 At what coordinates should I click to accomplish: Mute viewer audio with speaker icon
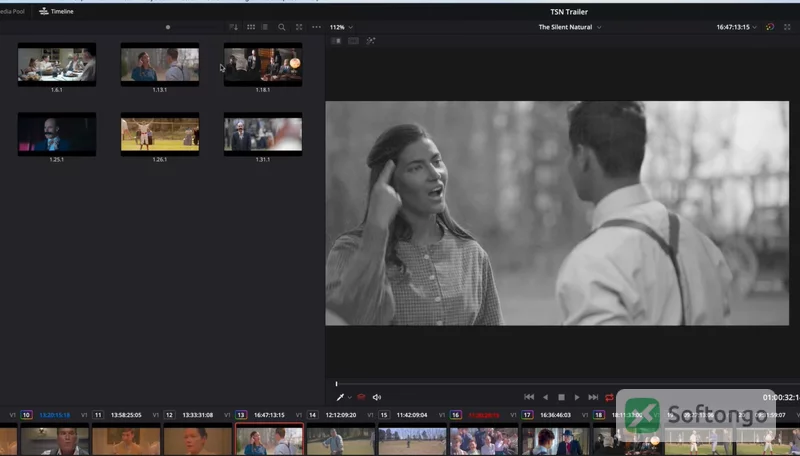377,397
